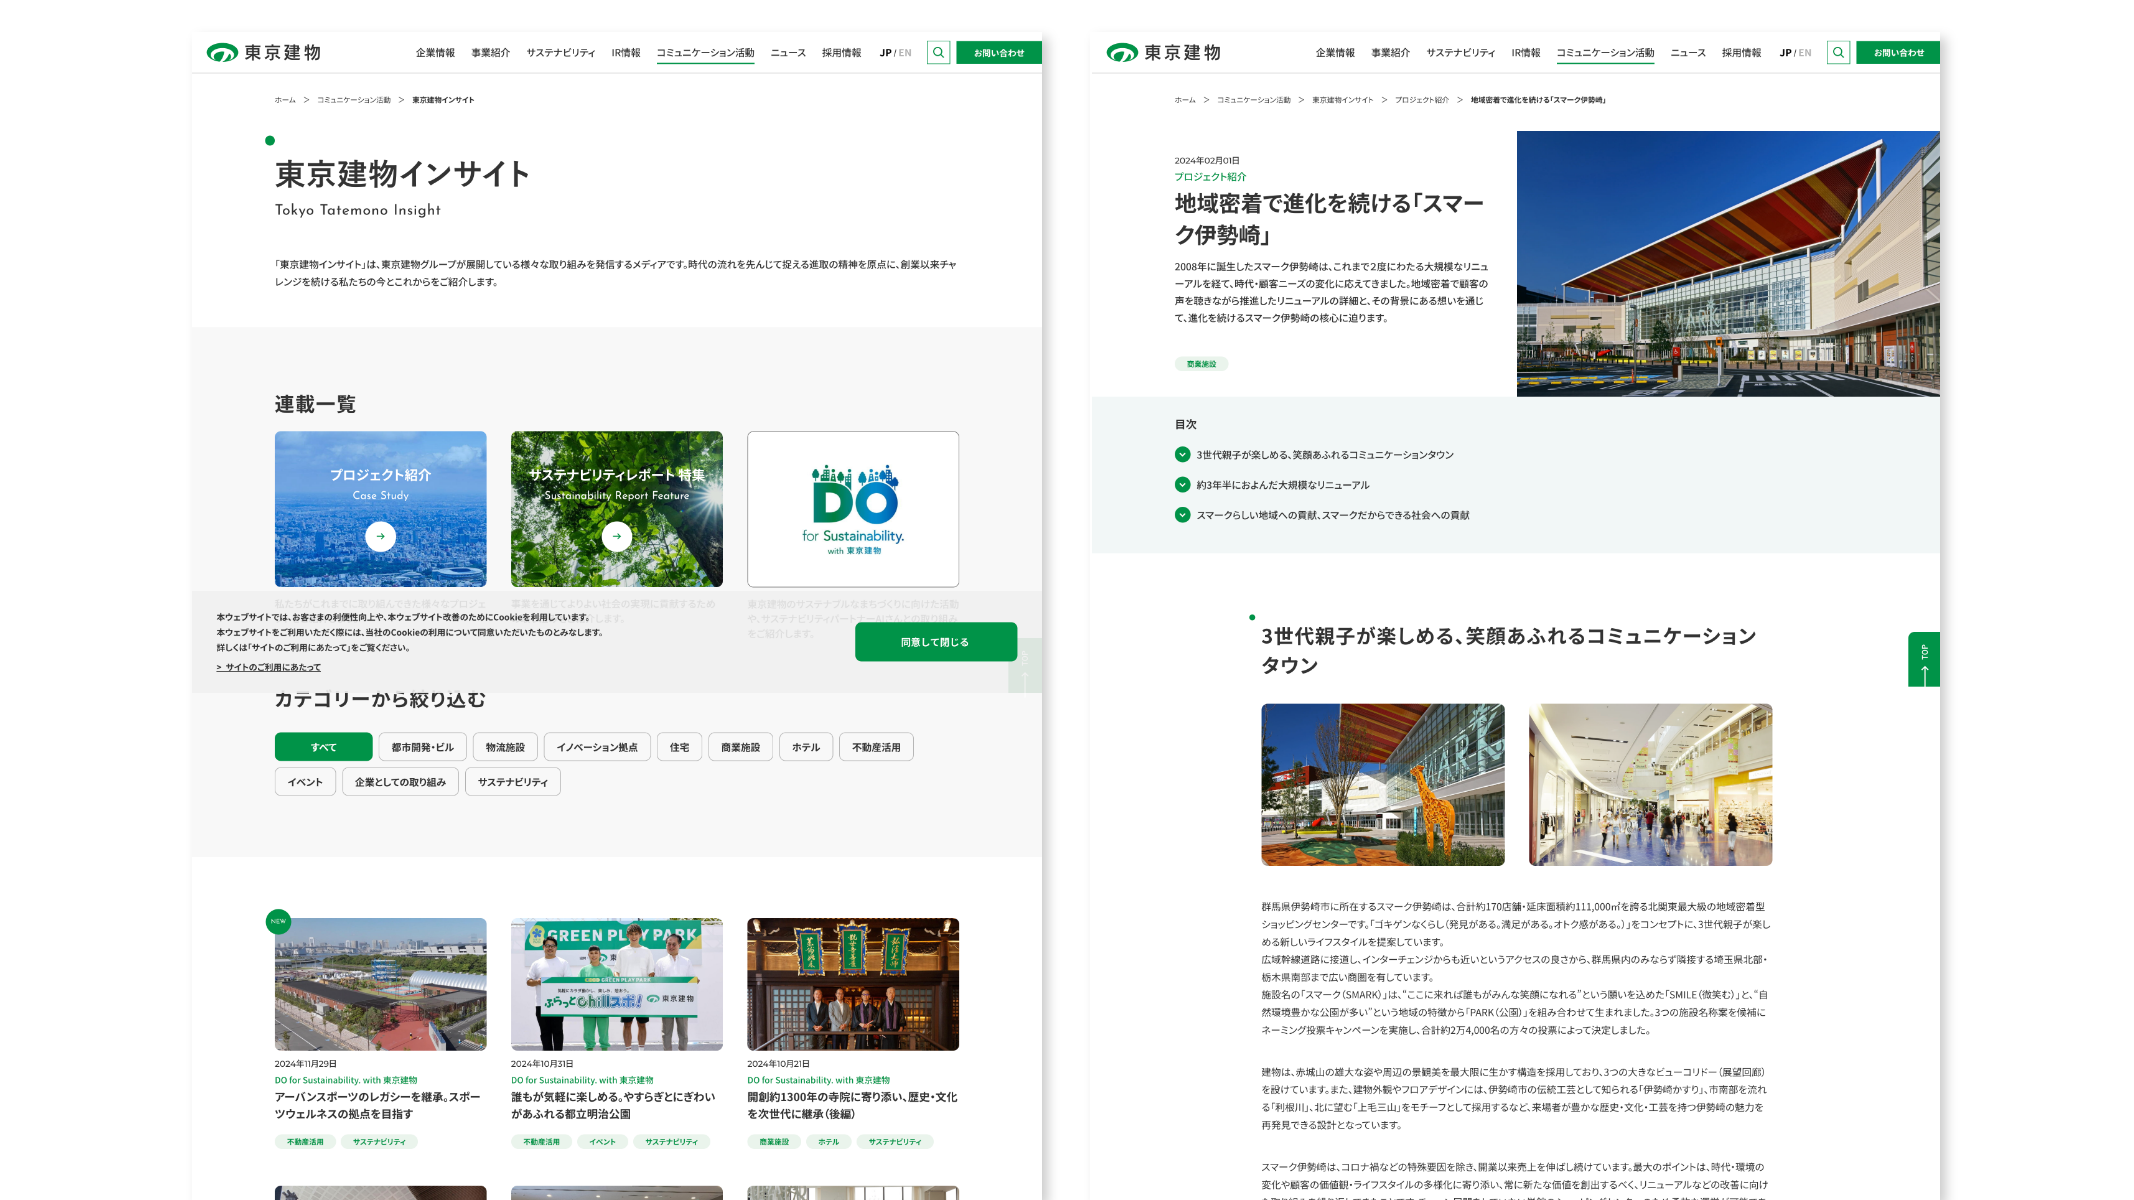Click 商業施設 tag under article intro on right page
This screenshot has width=2134, height=1200.
1201,364
